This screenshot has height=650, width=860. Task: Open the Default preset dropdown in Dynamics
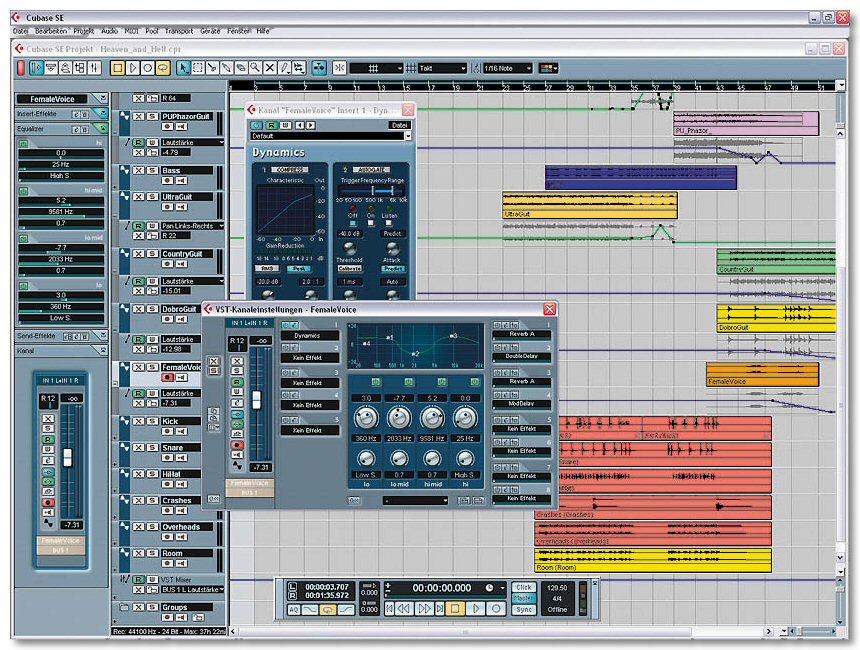point(331,136)
